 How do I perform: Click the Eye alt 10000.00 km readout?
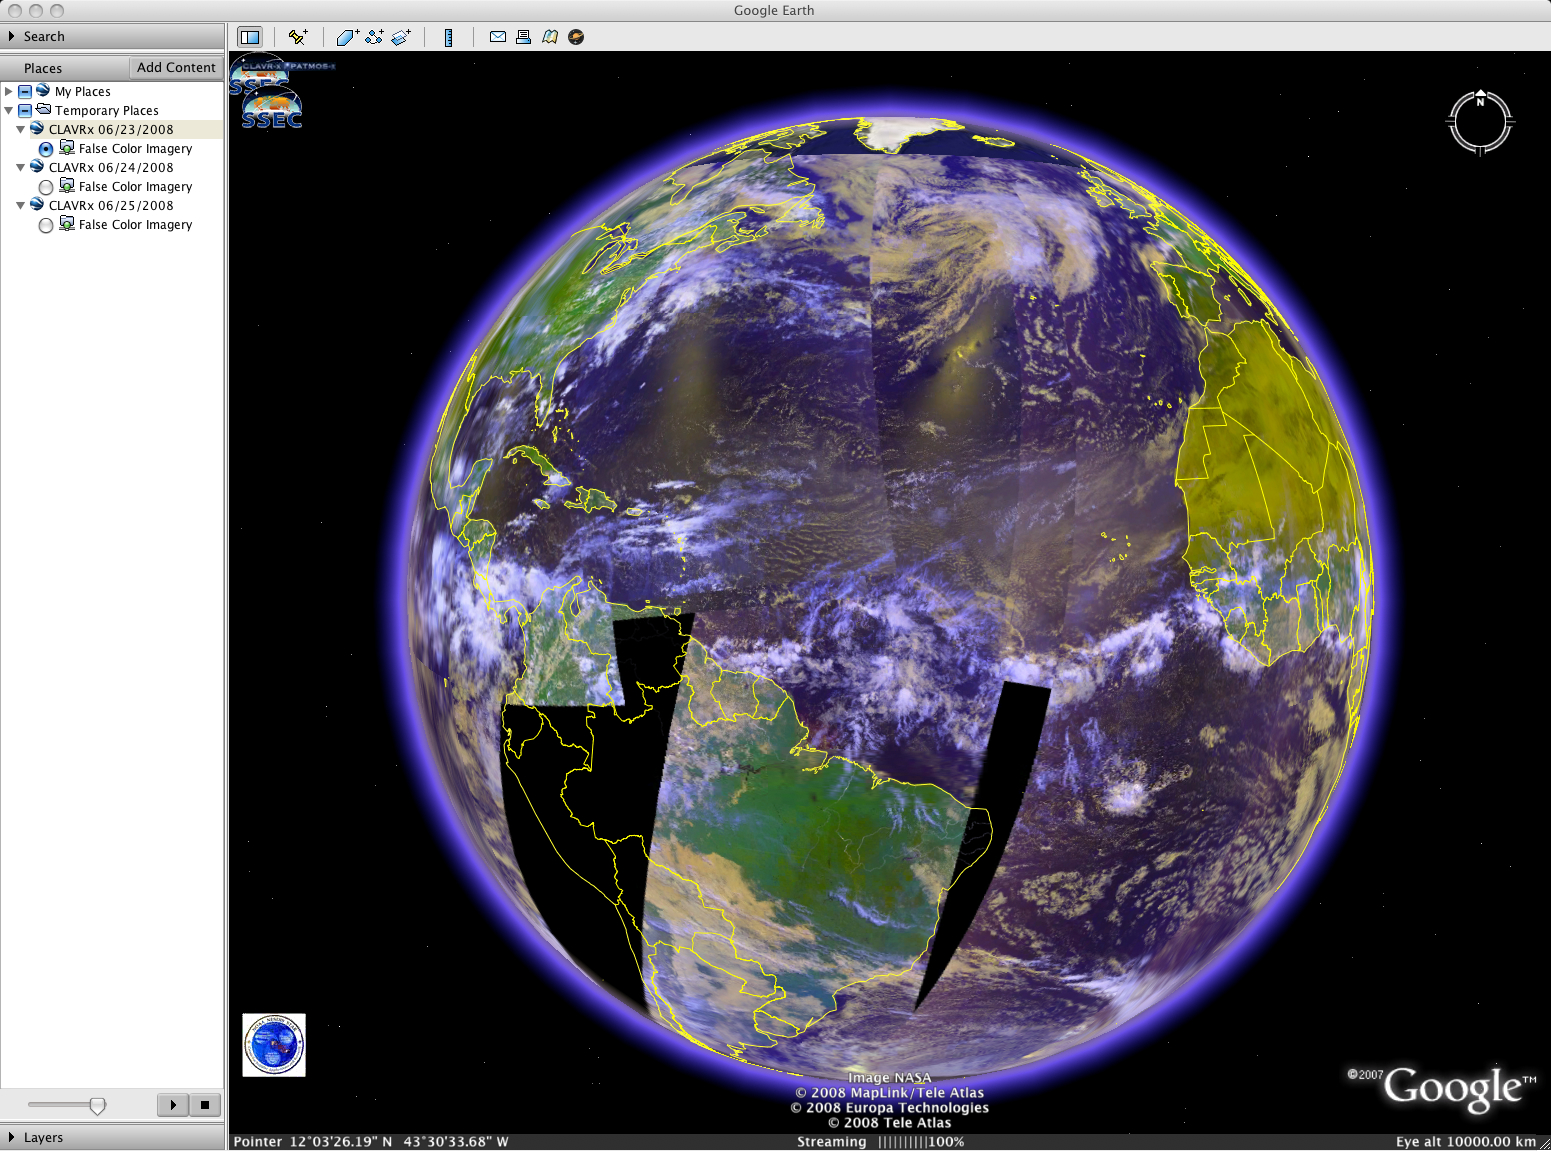(1466, 1141)
